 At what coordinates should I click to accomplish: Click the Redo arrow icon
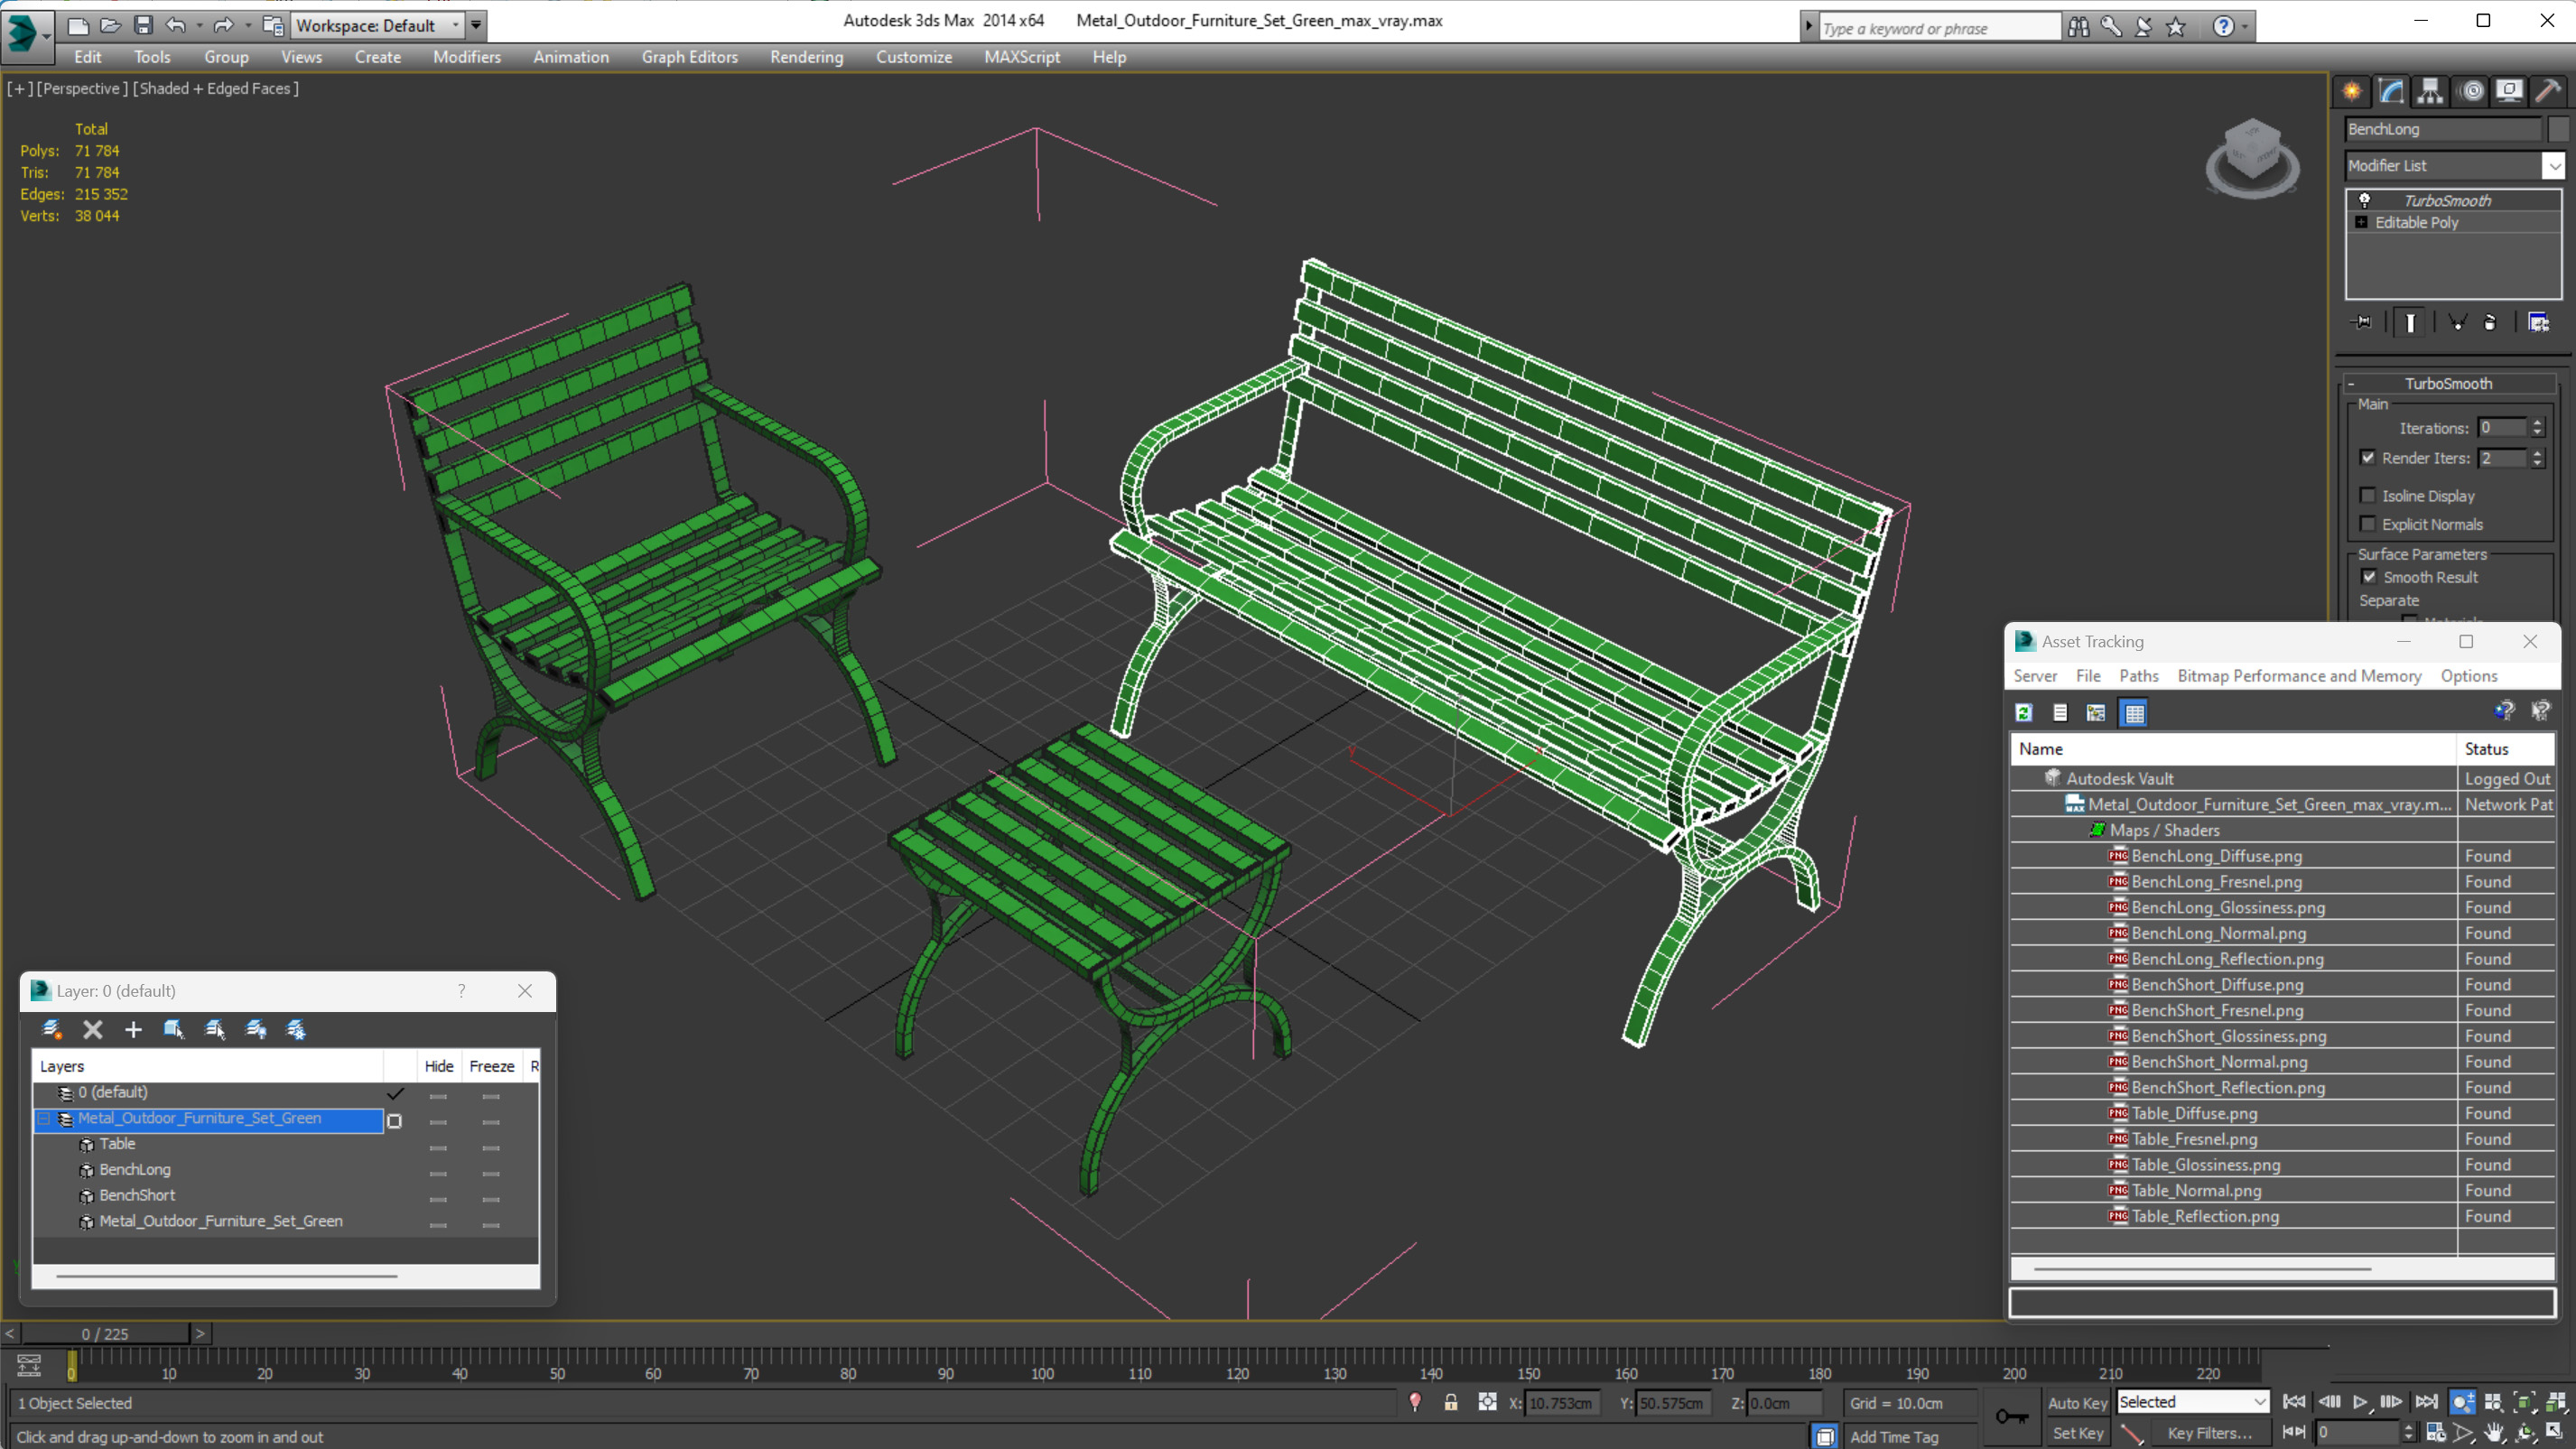click(223, 25)
